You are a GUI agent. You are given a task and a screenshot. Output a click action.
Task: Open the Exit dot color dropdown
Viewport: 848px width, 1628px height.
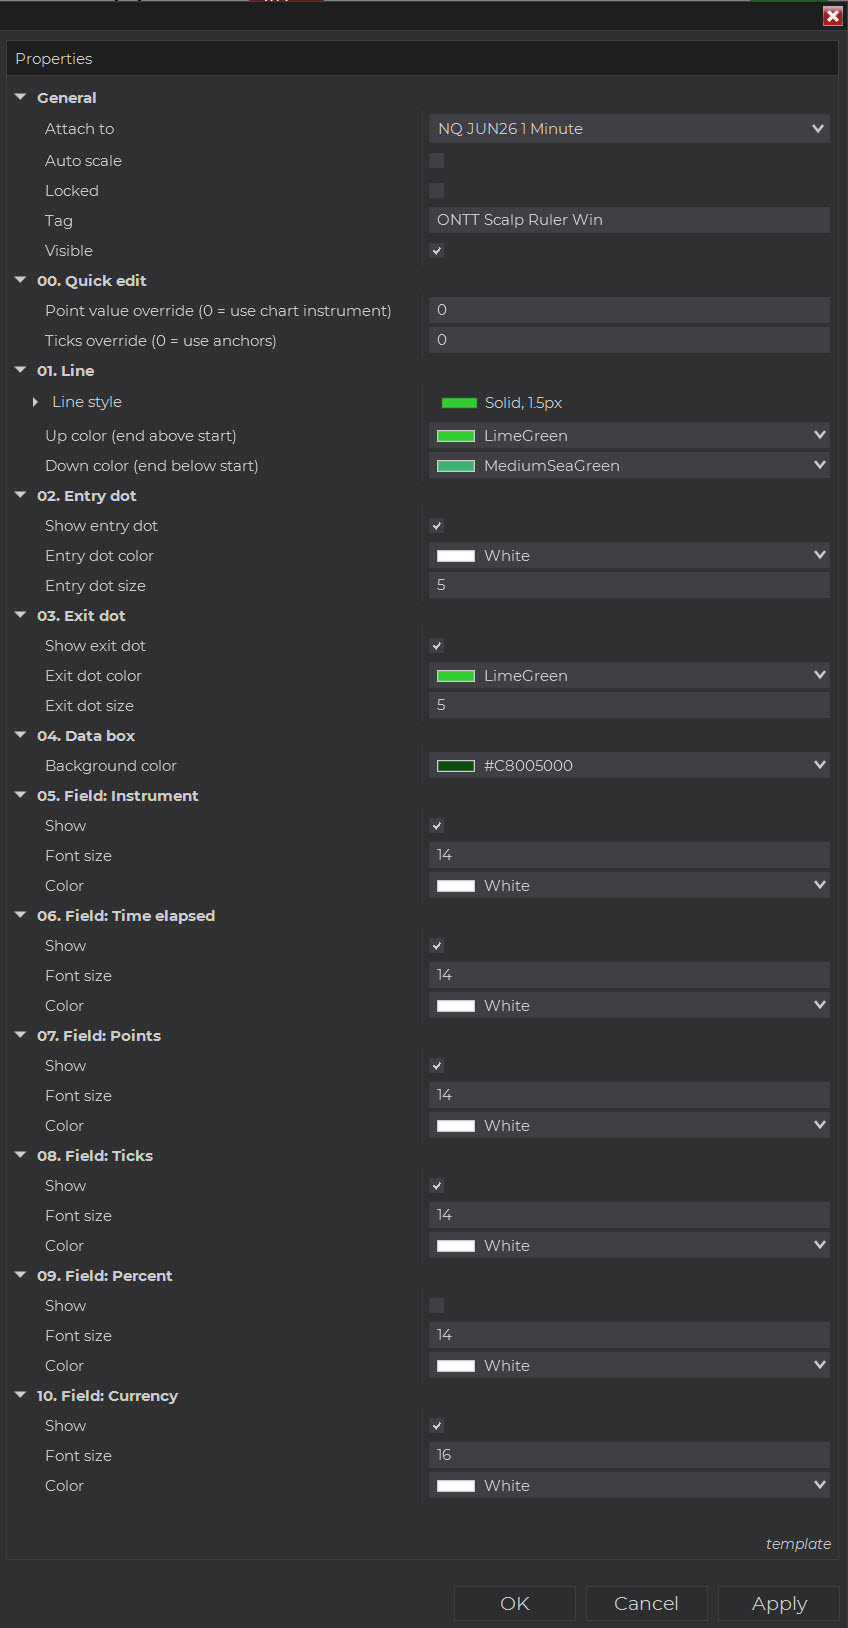(629, 675)
